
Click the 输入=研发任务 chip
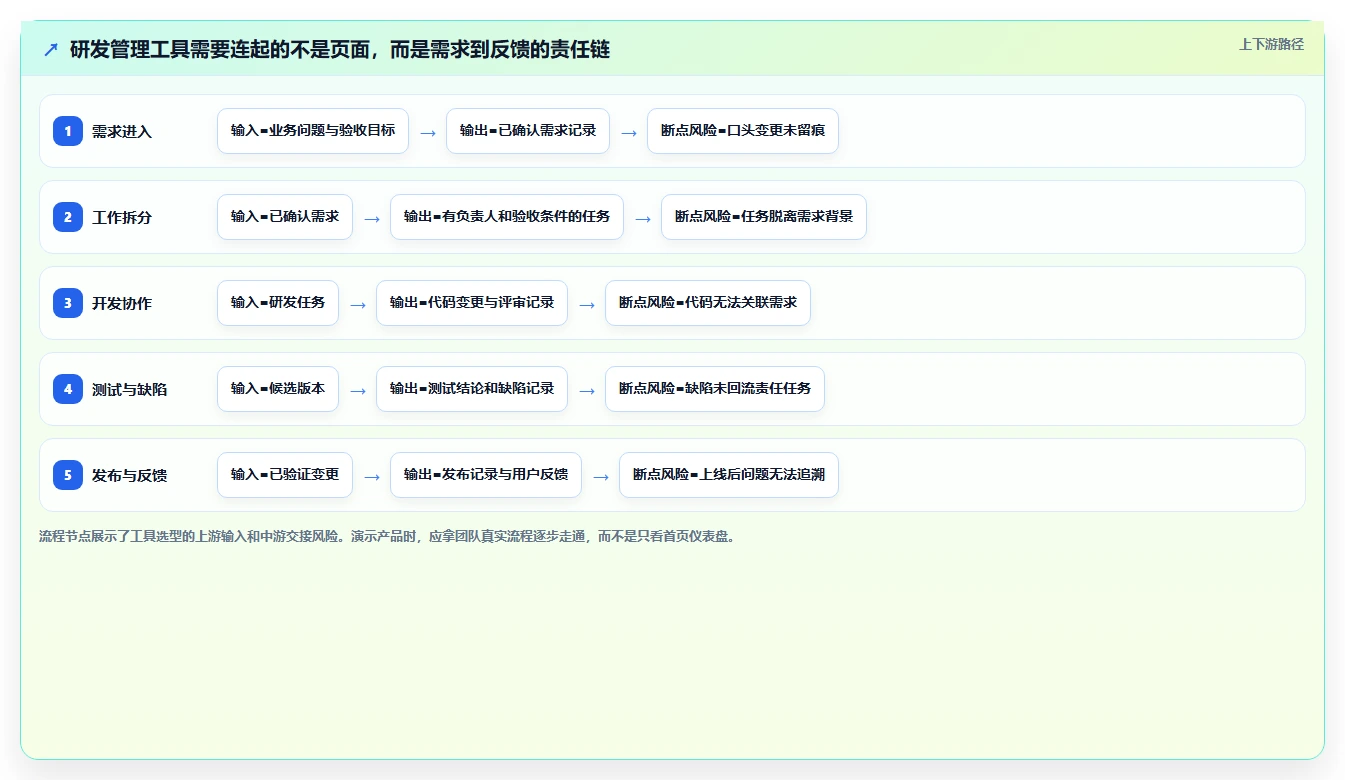(x=278, y=303)
